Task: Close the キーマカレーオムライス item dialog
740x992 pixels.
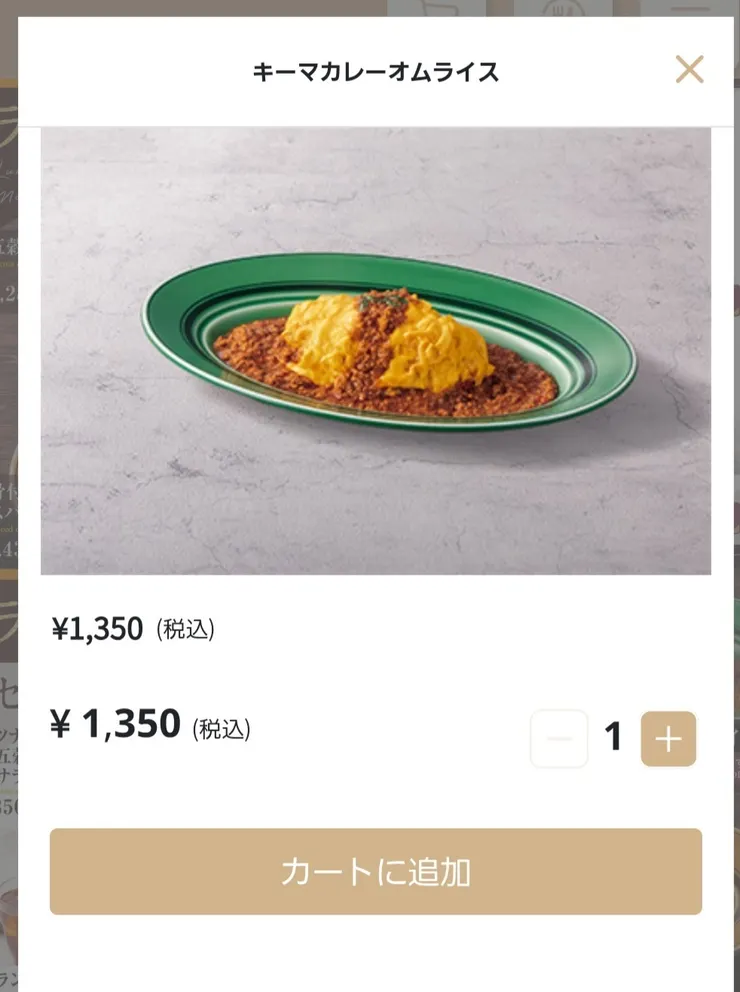Action: [x=689, y=70]
